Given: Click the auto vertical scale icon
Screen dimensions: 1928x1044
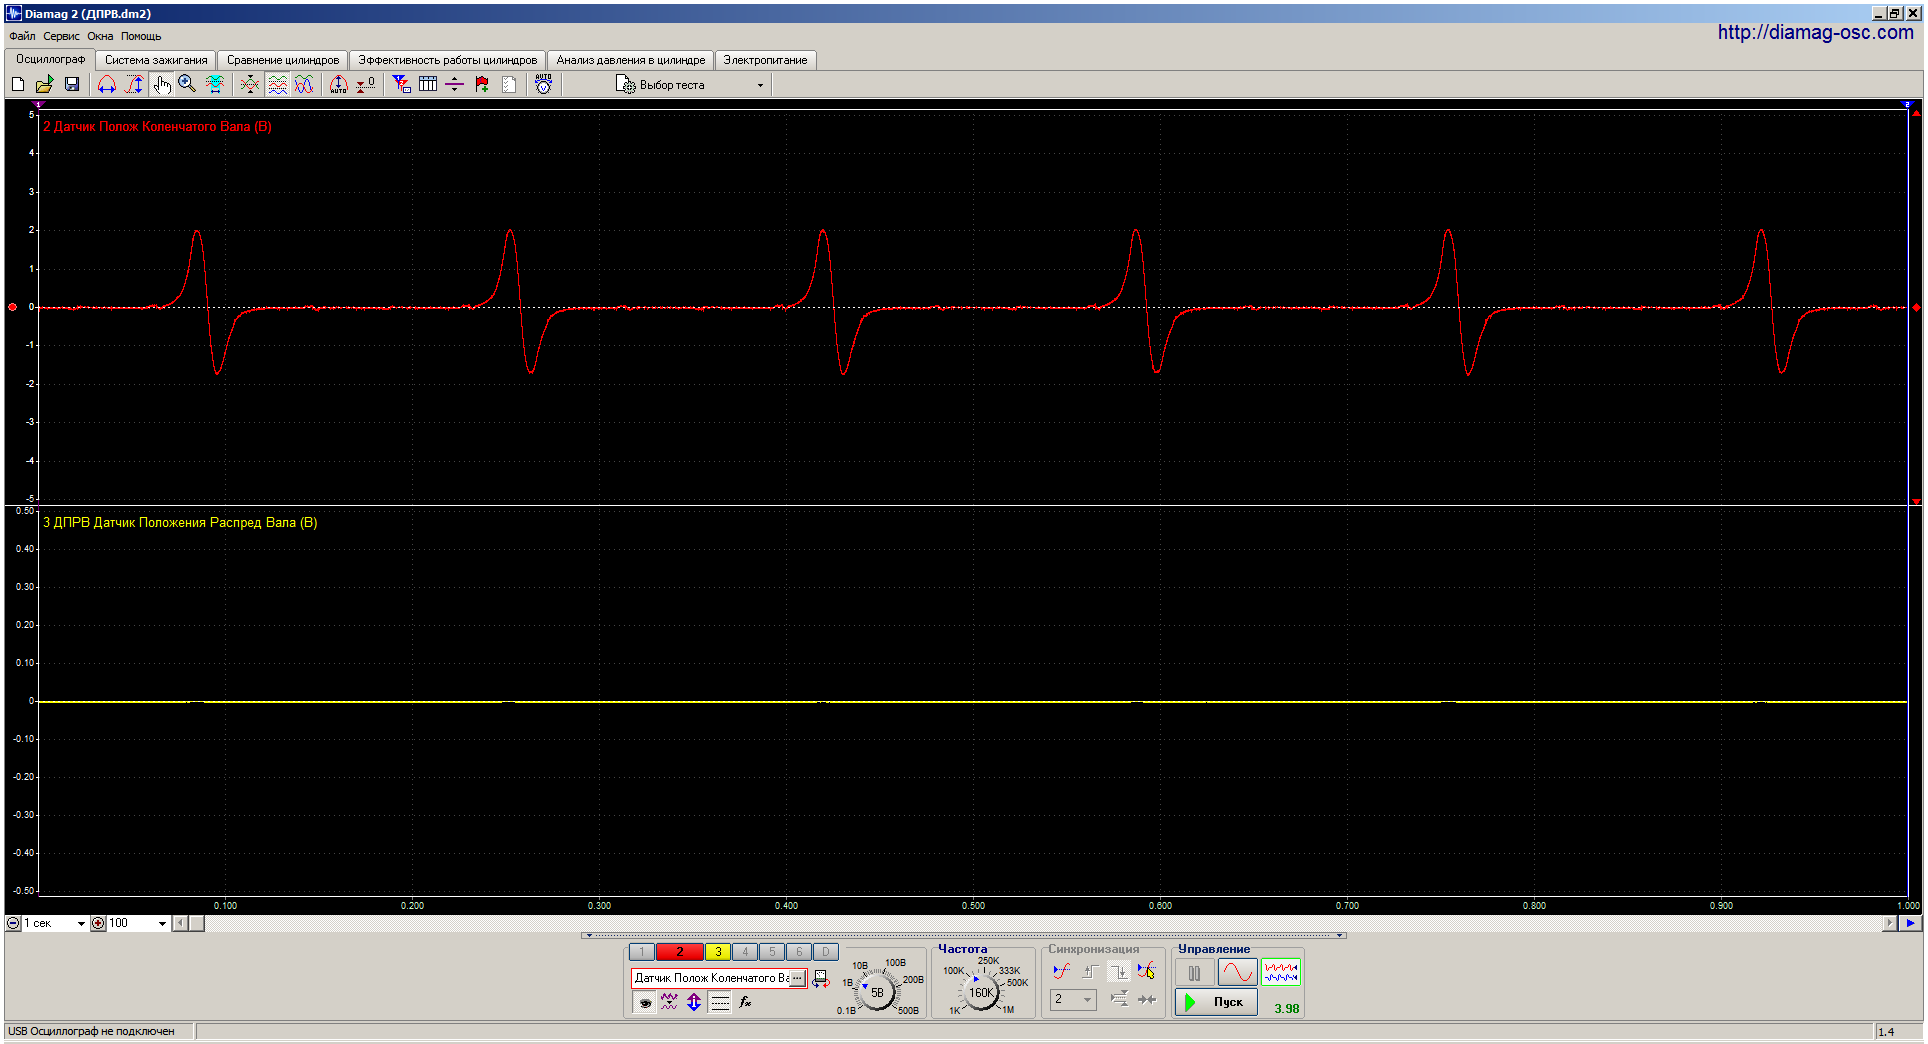Looking at the screenshot, I should (x=339, y=85).
